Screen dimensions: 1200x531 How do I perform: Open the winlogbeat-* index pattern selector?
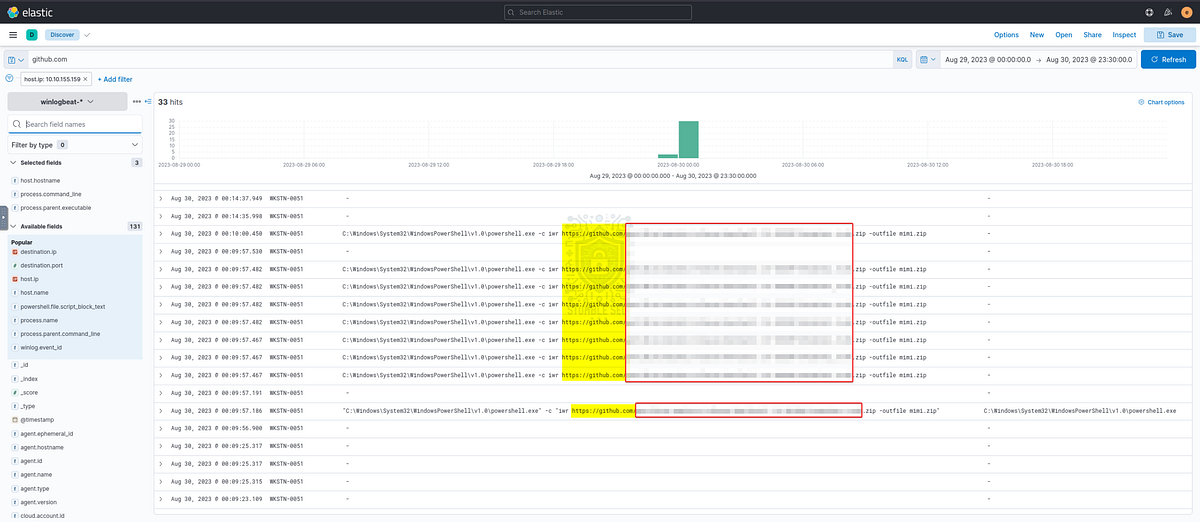click(67, 102)
